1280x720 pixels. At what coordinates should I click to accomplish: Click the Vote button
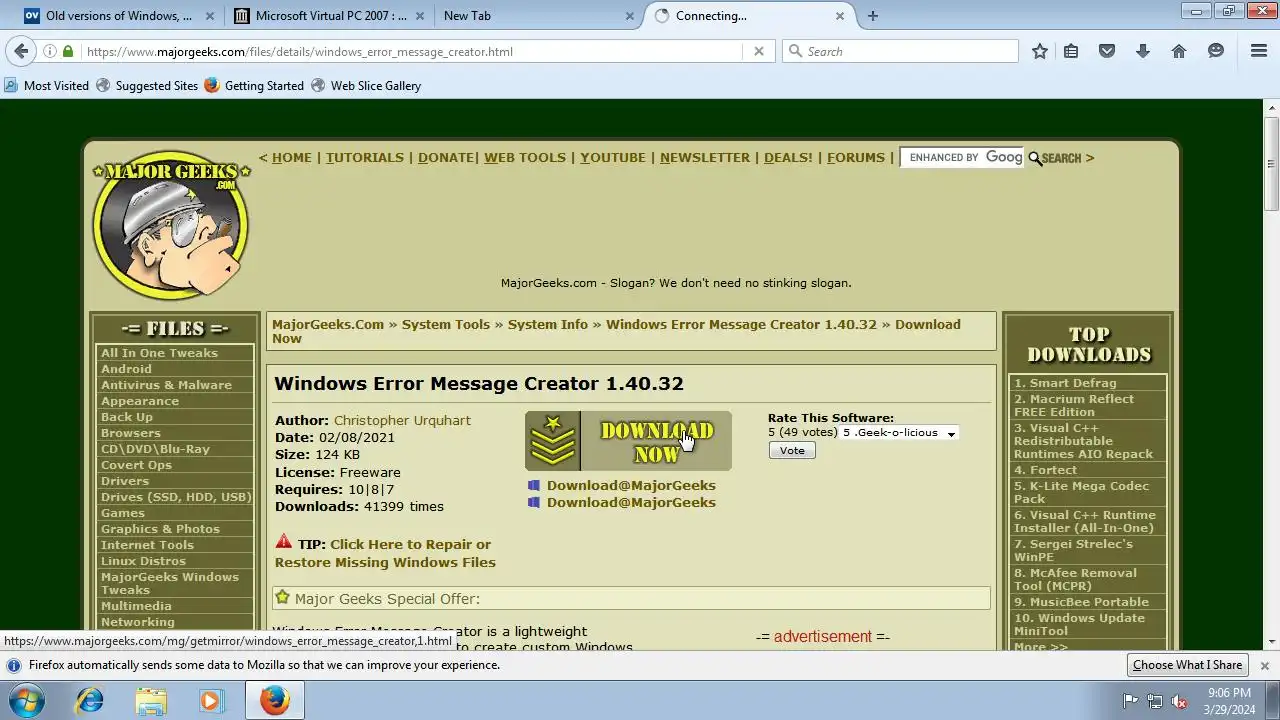pos(792,451)
